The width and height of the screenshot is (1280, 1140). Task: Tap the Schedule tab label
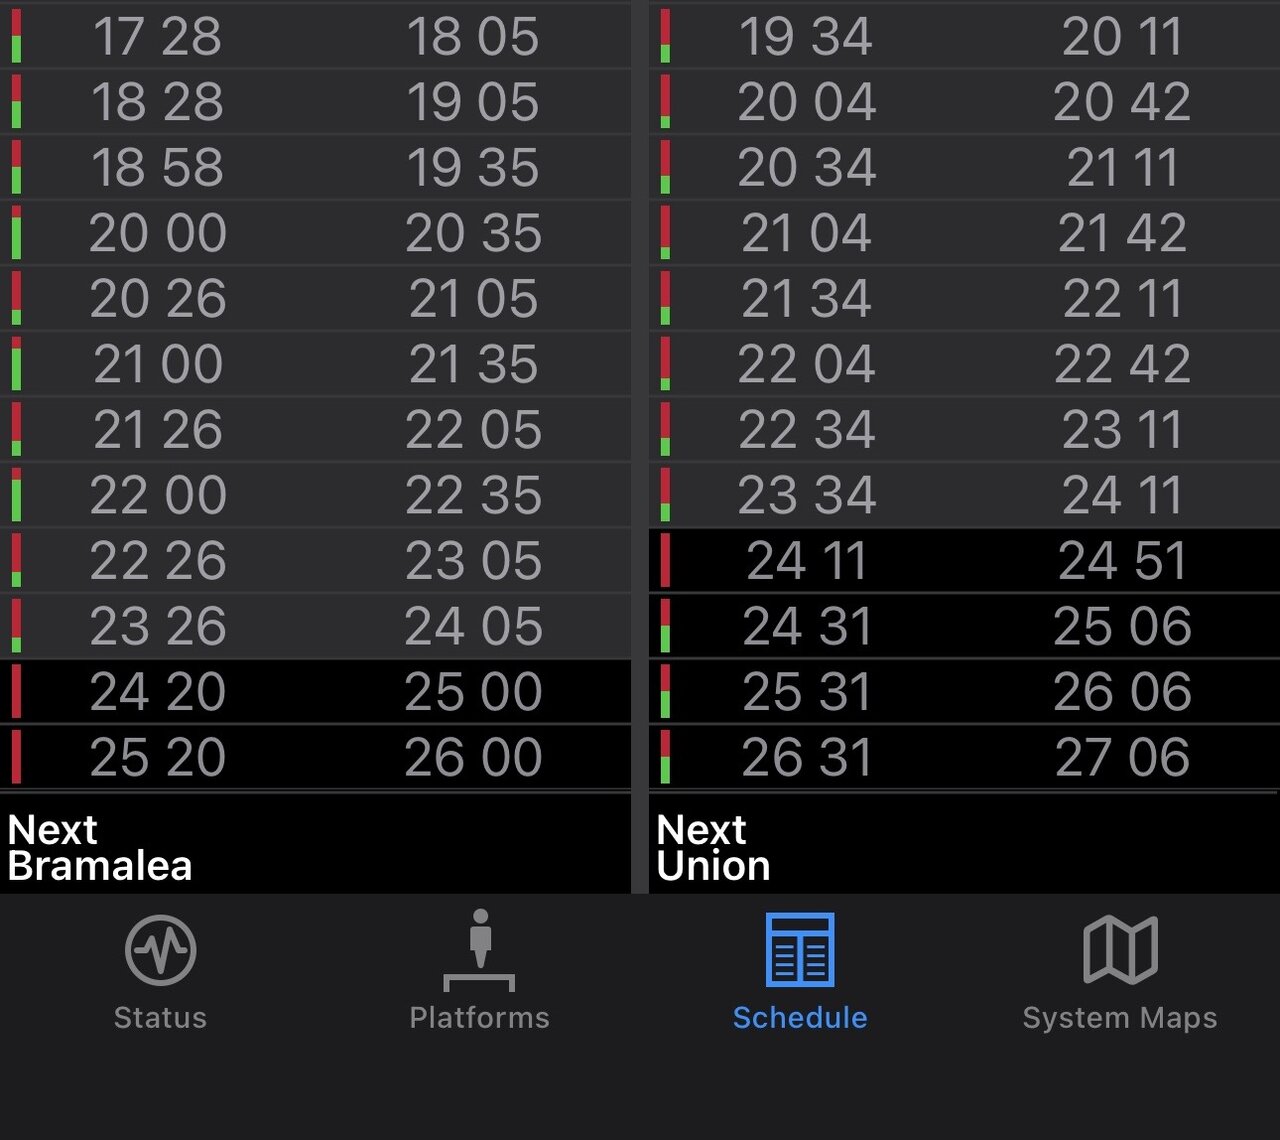click(800, 1018)
